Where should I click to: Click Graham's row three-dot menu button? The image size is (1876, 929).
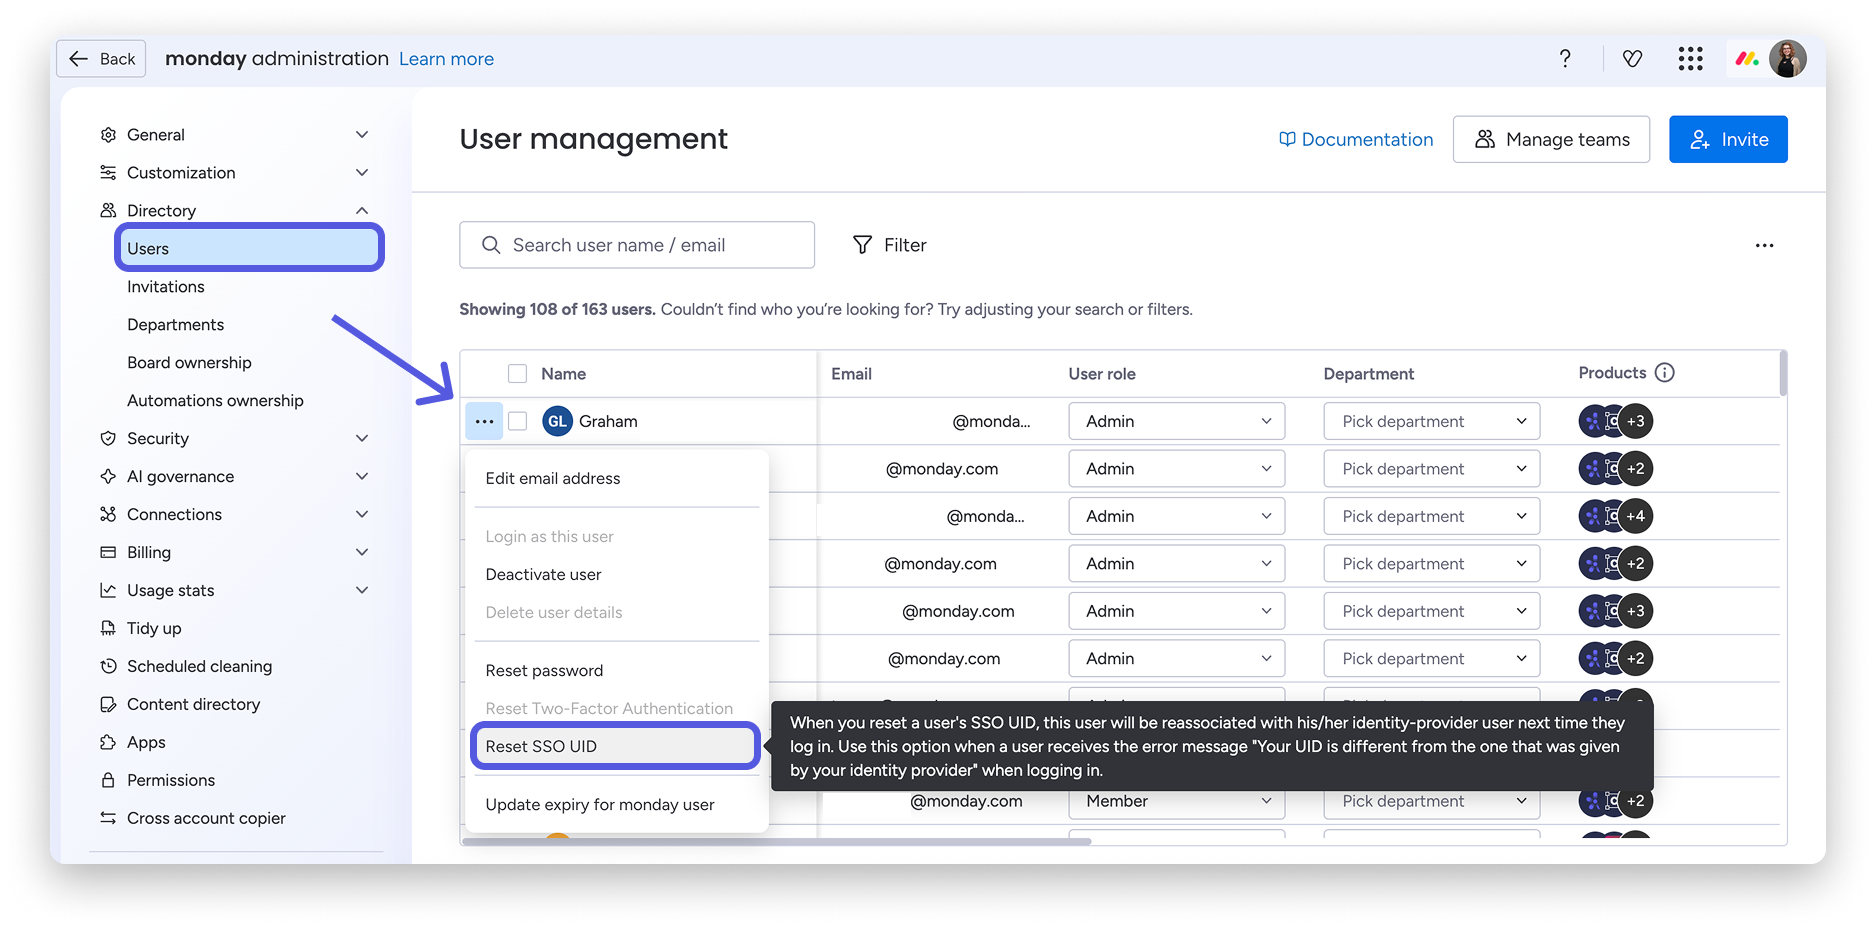(484, 421)
